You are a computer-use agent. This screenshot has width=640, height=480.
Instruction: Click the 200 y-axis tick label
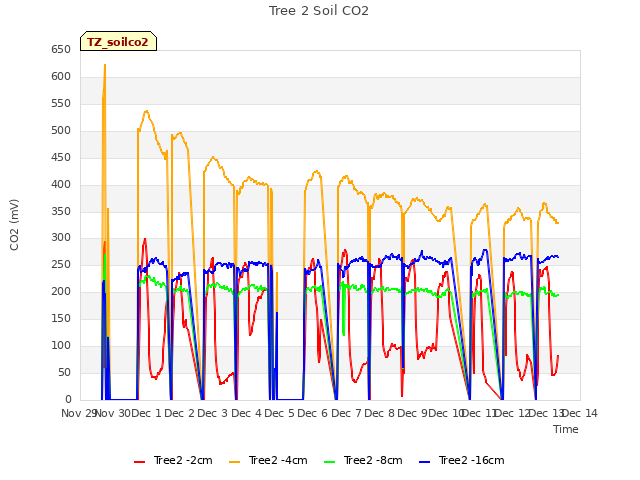[x=61, y=291]
